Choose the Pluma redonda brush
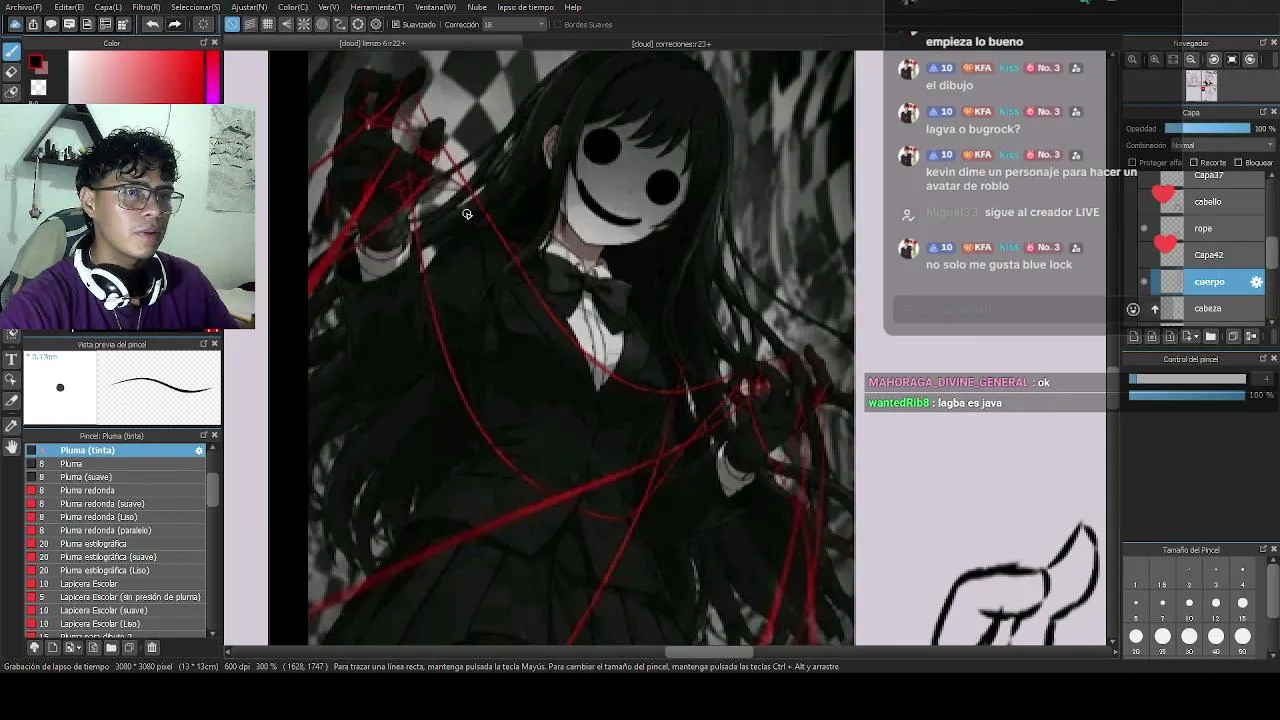The width and height of the screenshot is (1280, 720). [115, 491]
